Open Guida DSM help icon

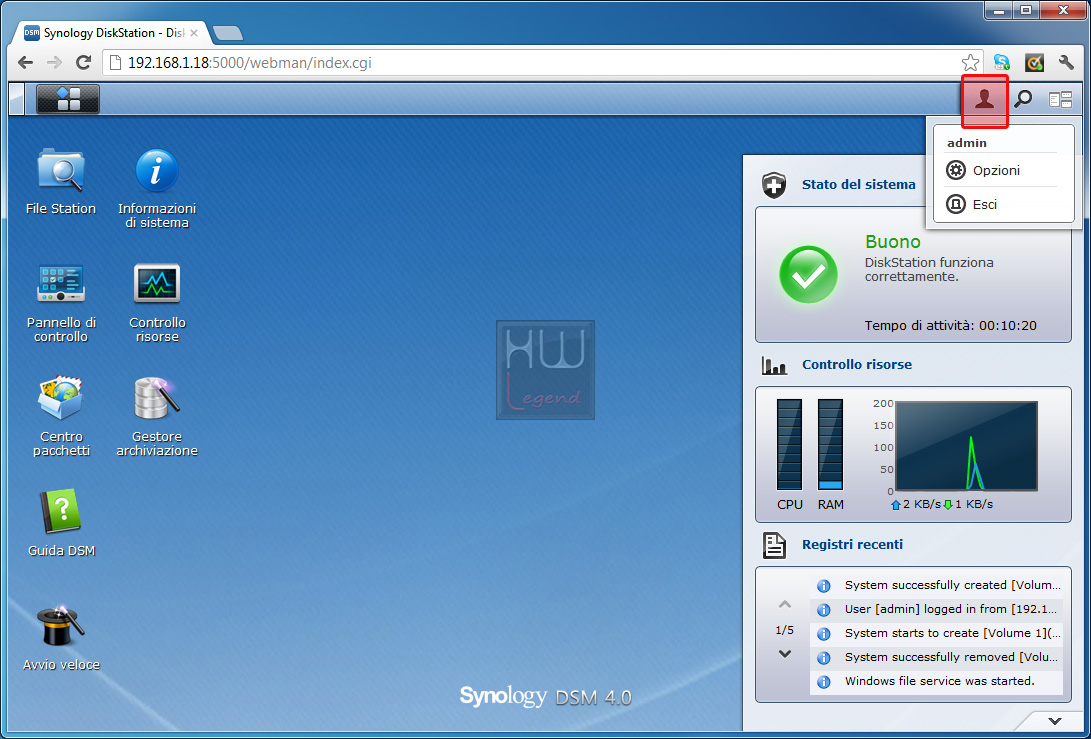pos(61,523)
